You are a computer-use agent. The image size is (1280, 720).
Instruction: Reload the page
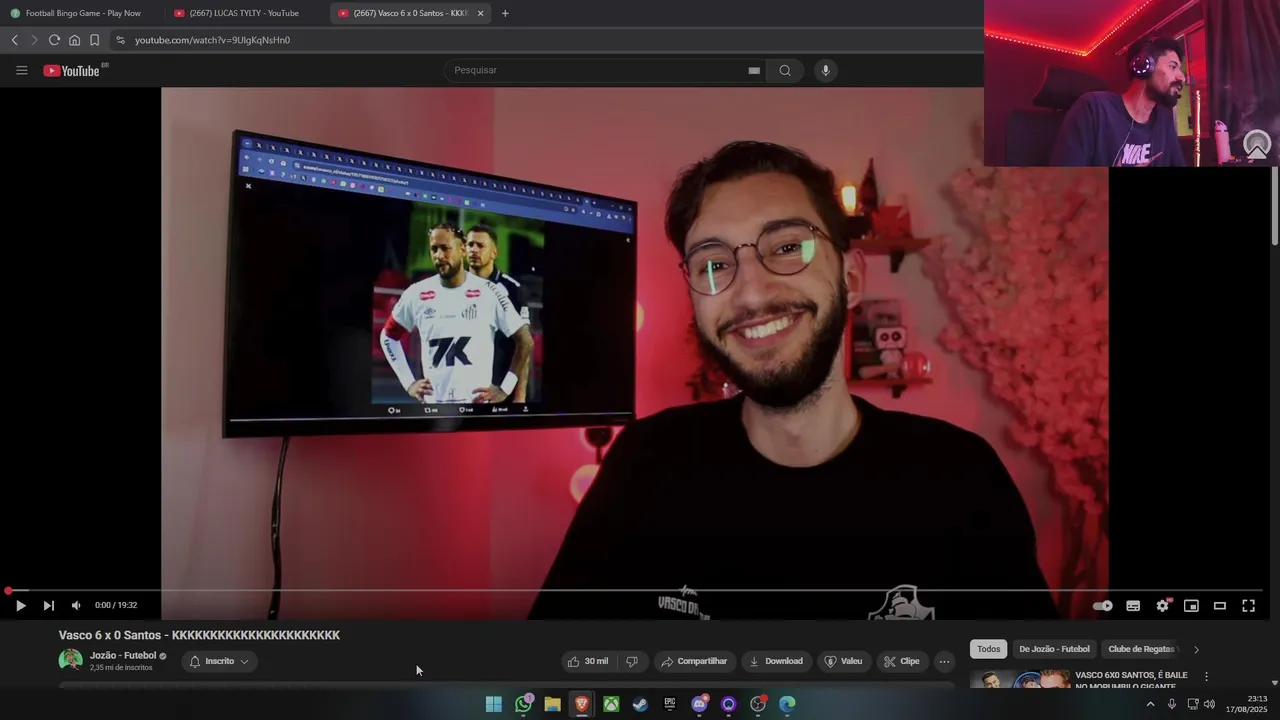point(54,40)
